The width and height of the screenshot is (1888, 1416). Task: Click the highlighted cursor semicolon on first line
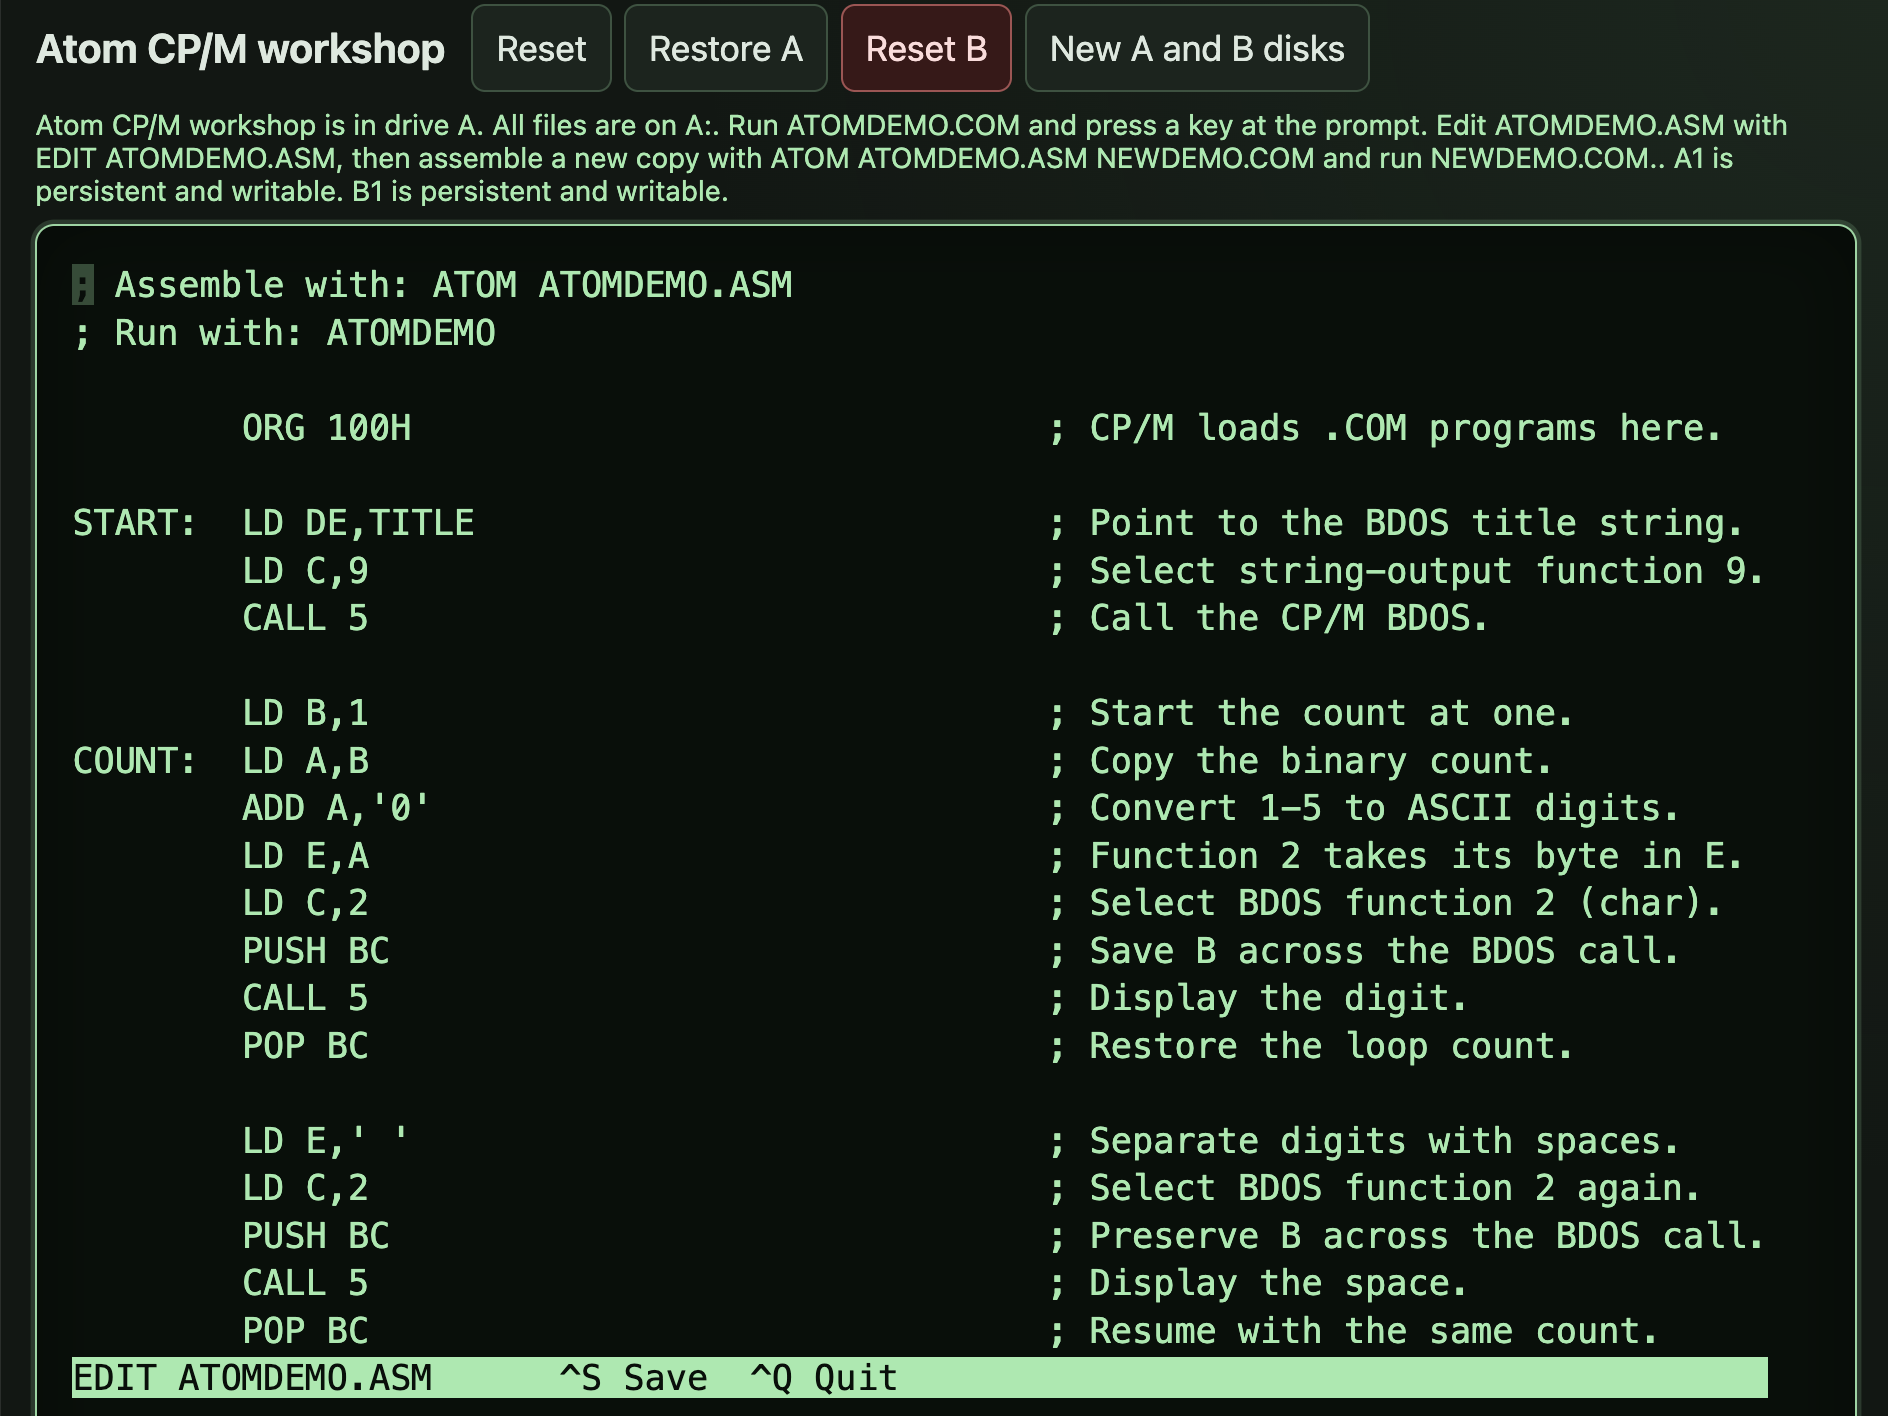(83, 285)
